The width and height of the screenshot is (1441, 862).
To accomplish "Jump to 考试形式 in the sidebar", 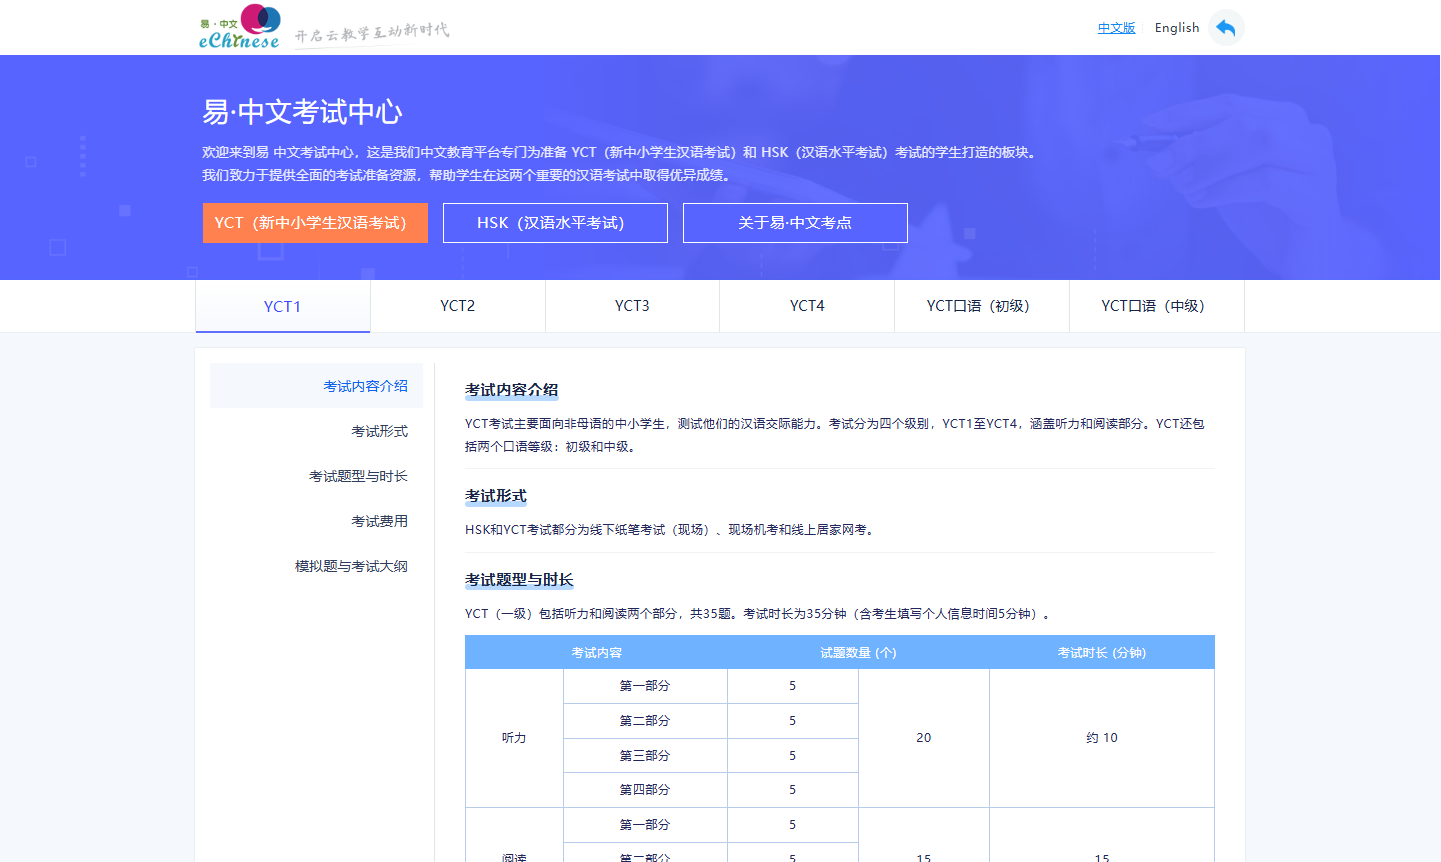I will pos(379,431).
